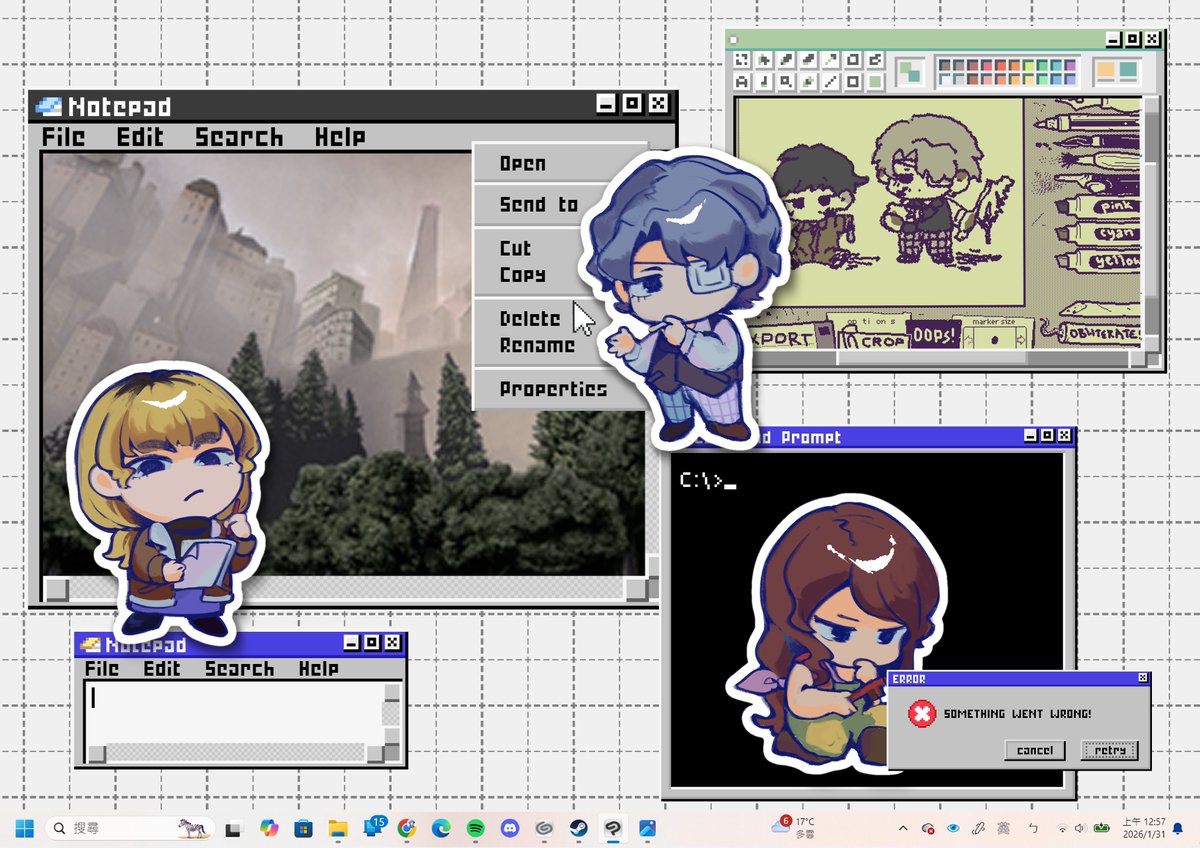Choose Cut in the context menu
Viewport: 1200px width, 848px height.
tap(516, 247)
